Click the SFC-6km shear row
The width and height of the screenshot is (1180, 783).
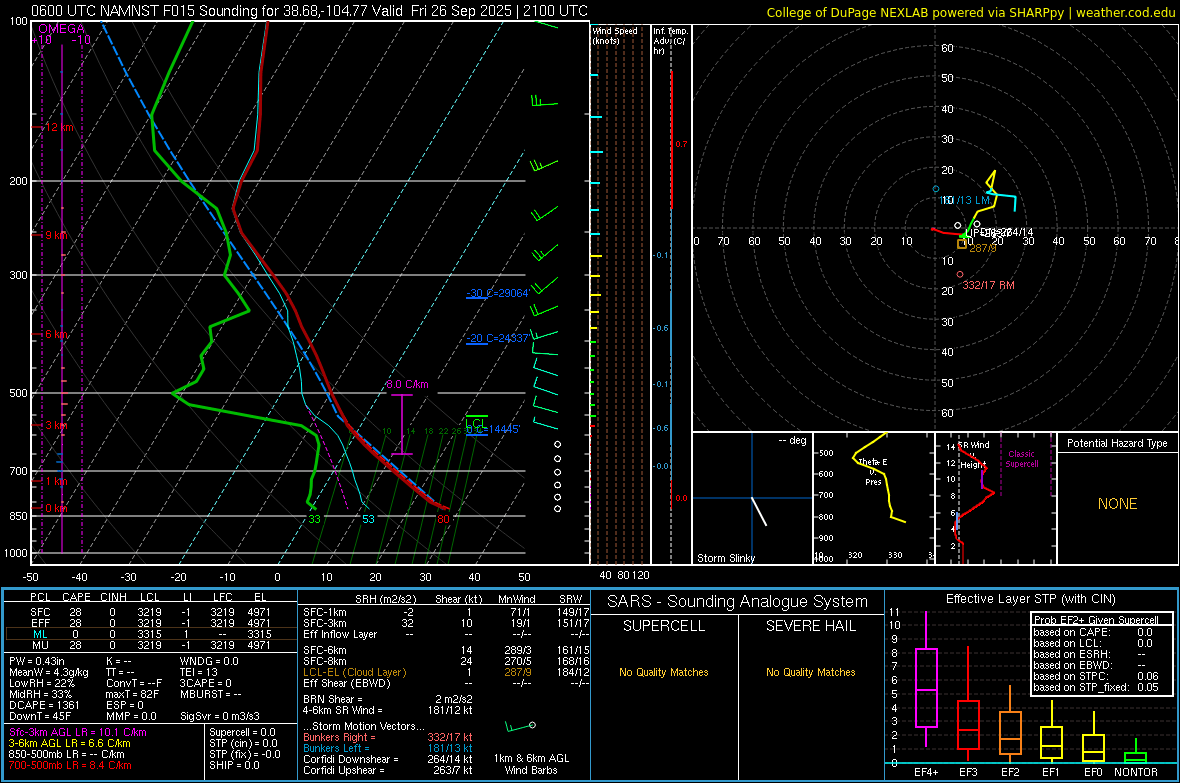(446, 650)
